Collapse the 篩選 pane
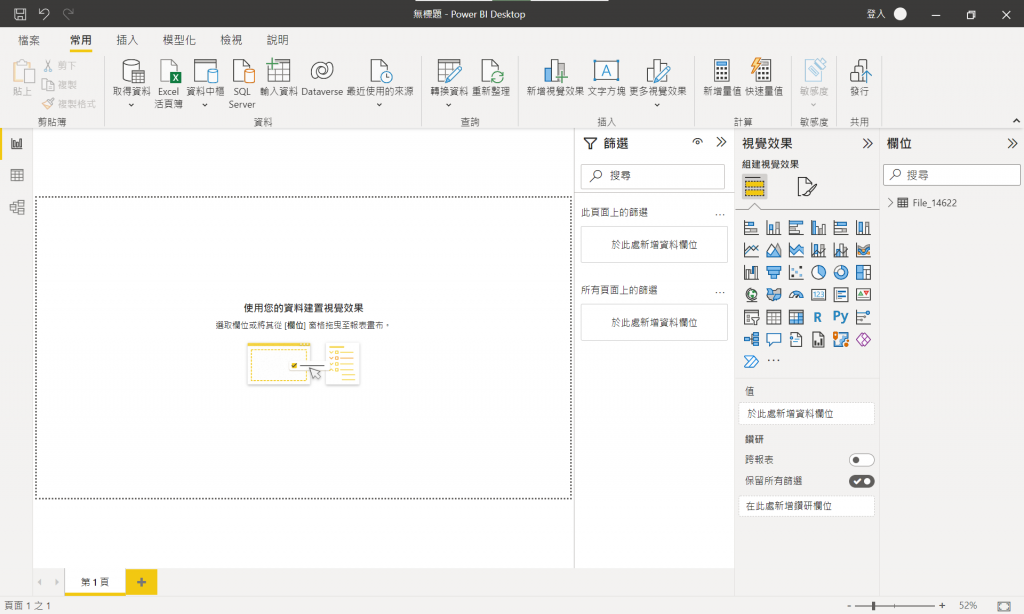The width and height of the screenshot is (1024, 614). click(x=721, y=142)
